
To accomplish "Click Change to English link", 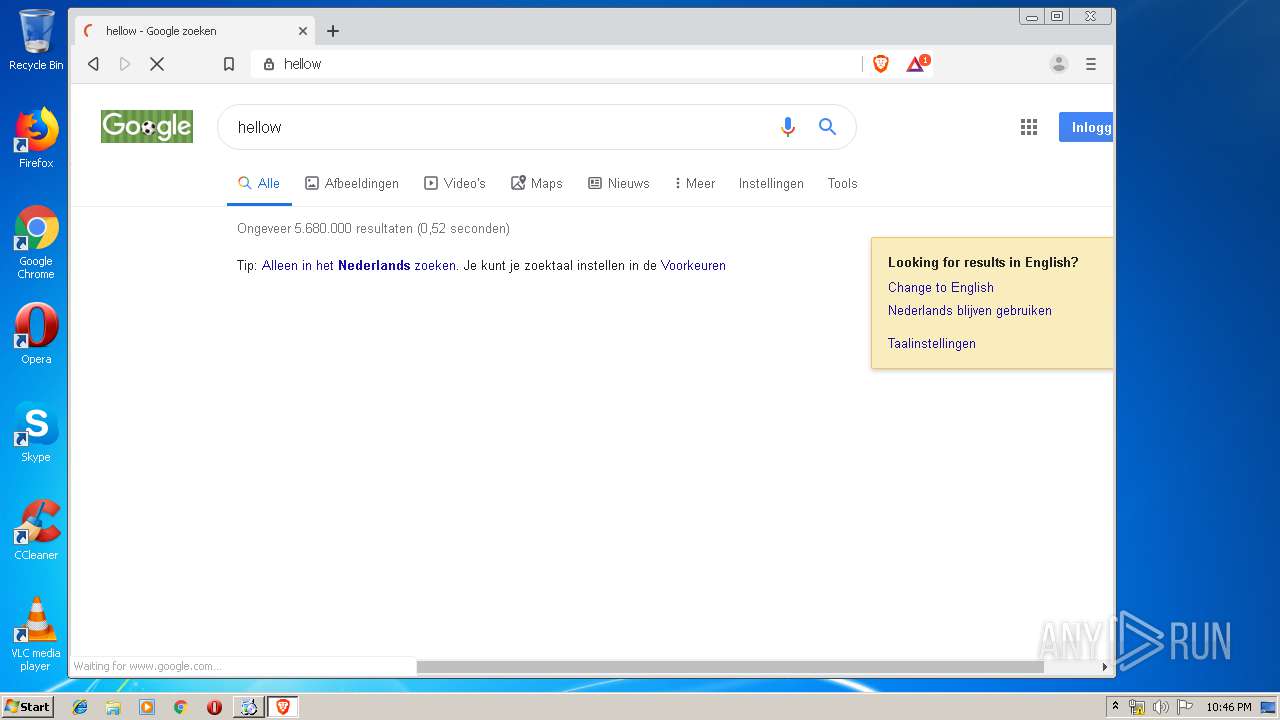I will (x=941, y=287).
